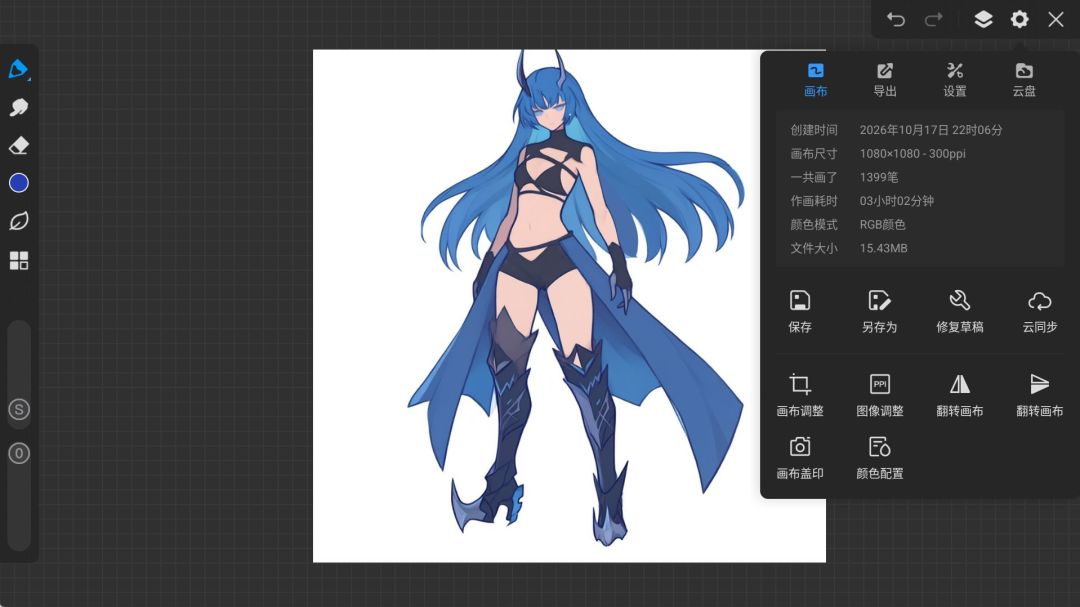Select the eraser tool
Screen dimensions: 1080x607
(x=19, y=145)
